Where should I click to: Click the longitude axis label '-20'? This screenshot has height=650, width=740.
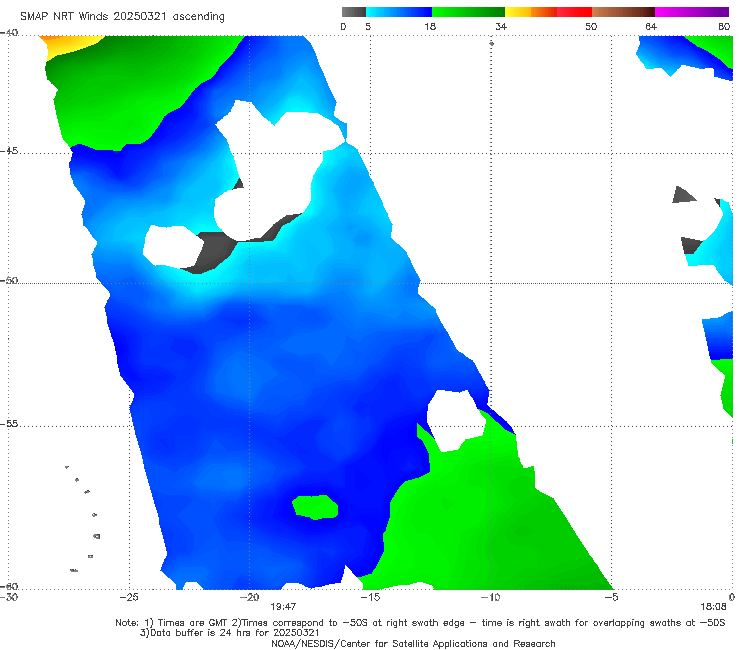pos(250,597)
